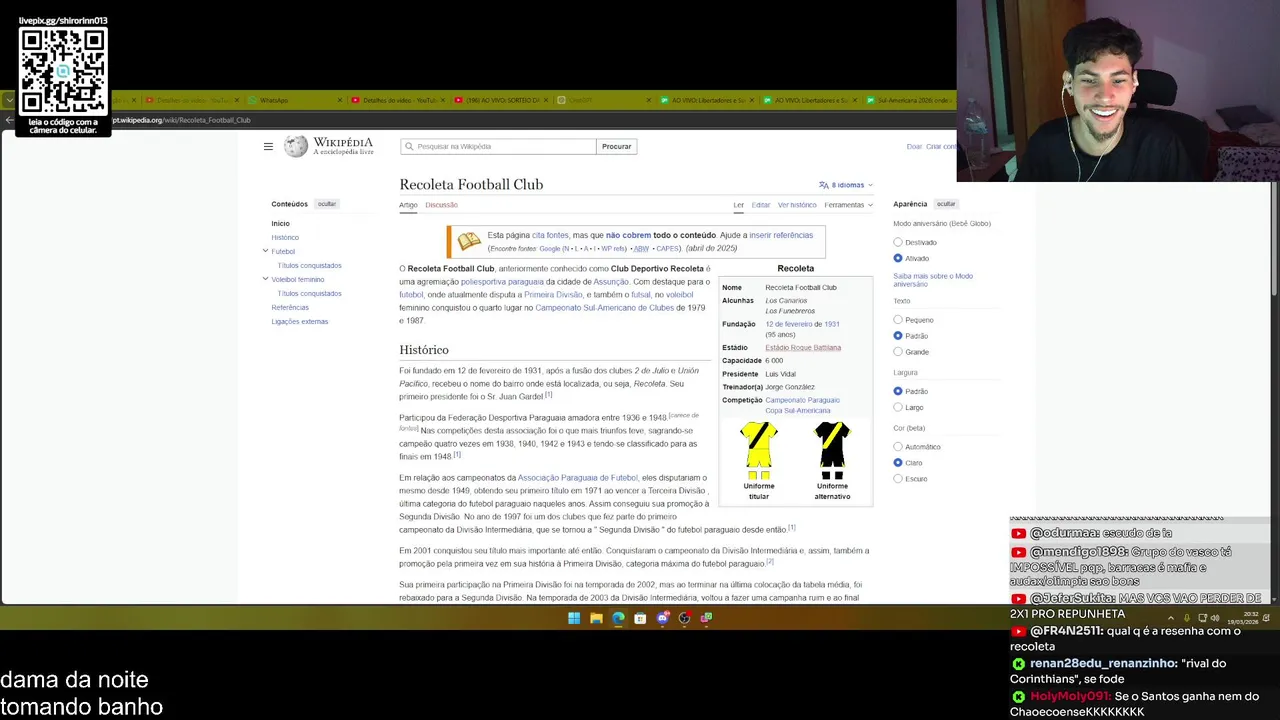Image resolution: width=1280 pixels, height=720 pixels.
Task: Select Desativado for Modo aniversário
Action: tap(897, 242)
